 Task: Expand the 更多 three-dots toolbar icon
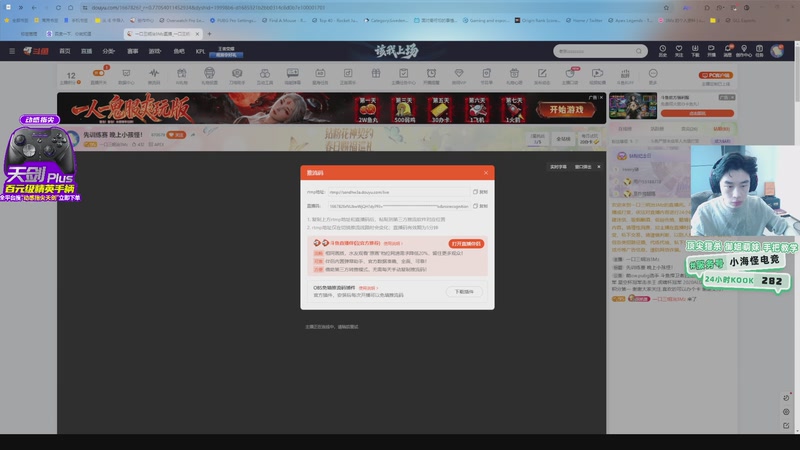pyautogui.click(x=653, y=75)
